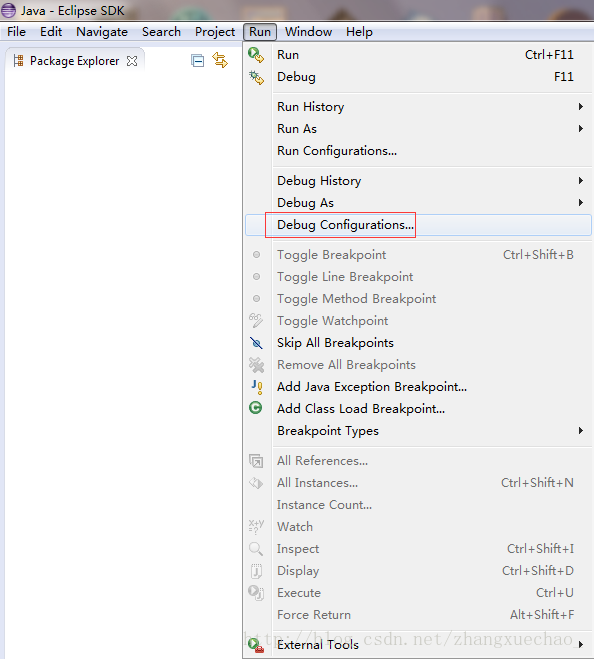Viewport: 594px width, 659px height.
Task: Click the Toggle Breakpoint label
Action: 331,255
